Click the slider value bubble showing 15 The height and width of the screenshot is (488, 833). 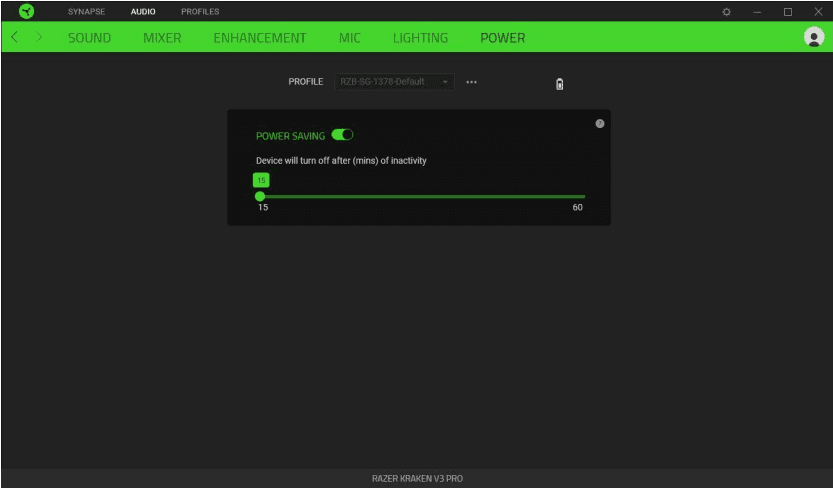pos(261,180)
